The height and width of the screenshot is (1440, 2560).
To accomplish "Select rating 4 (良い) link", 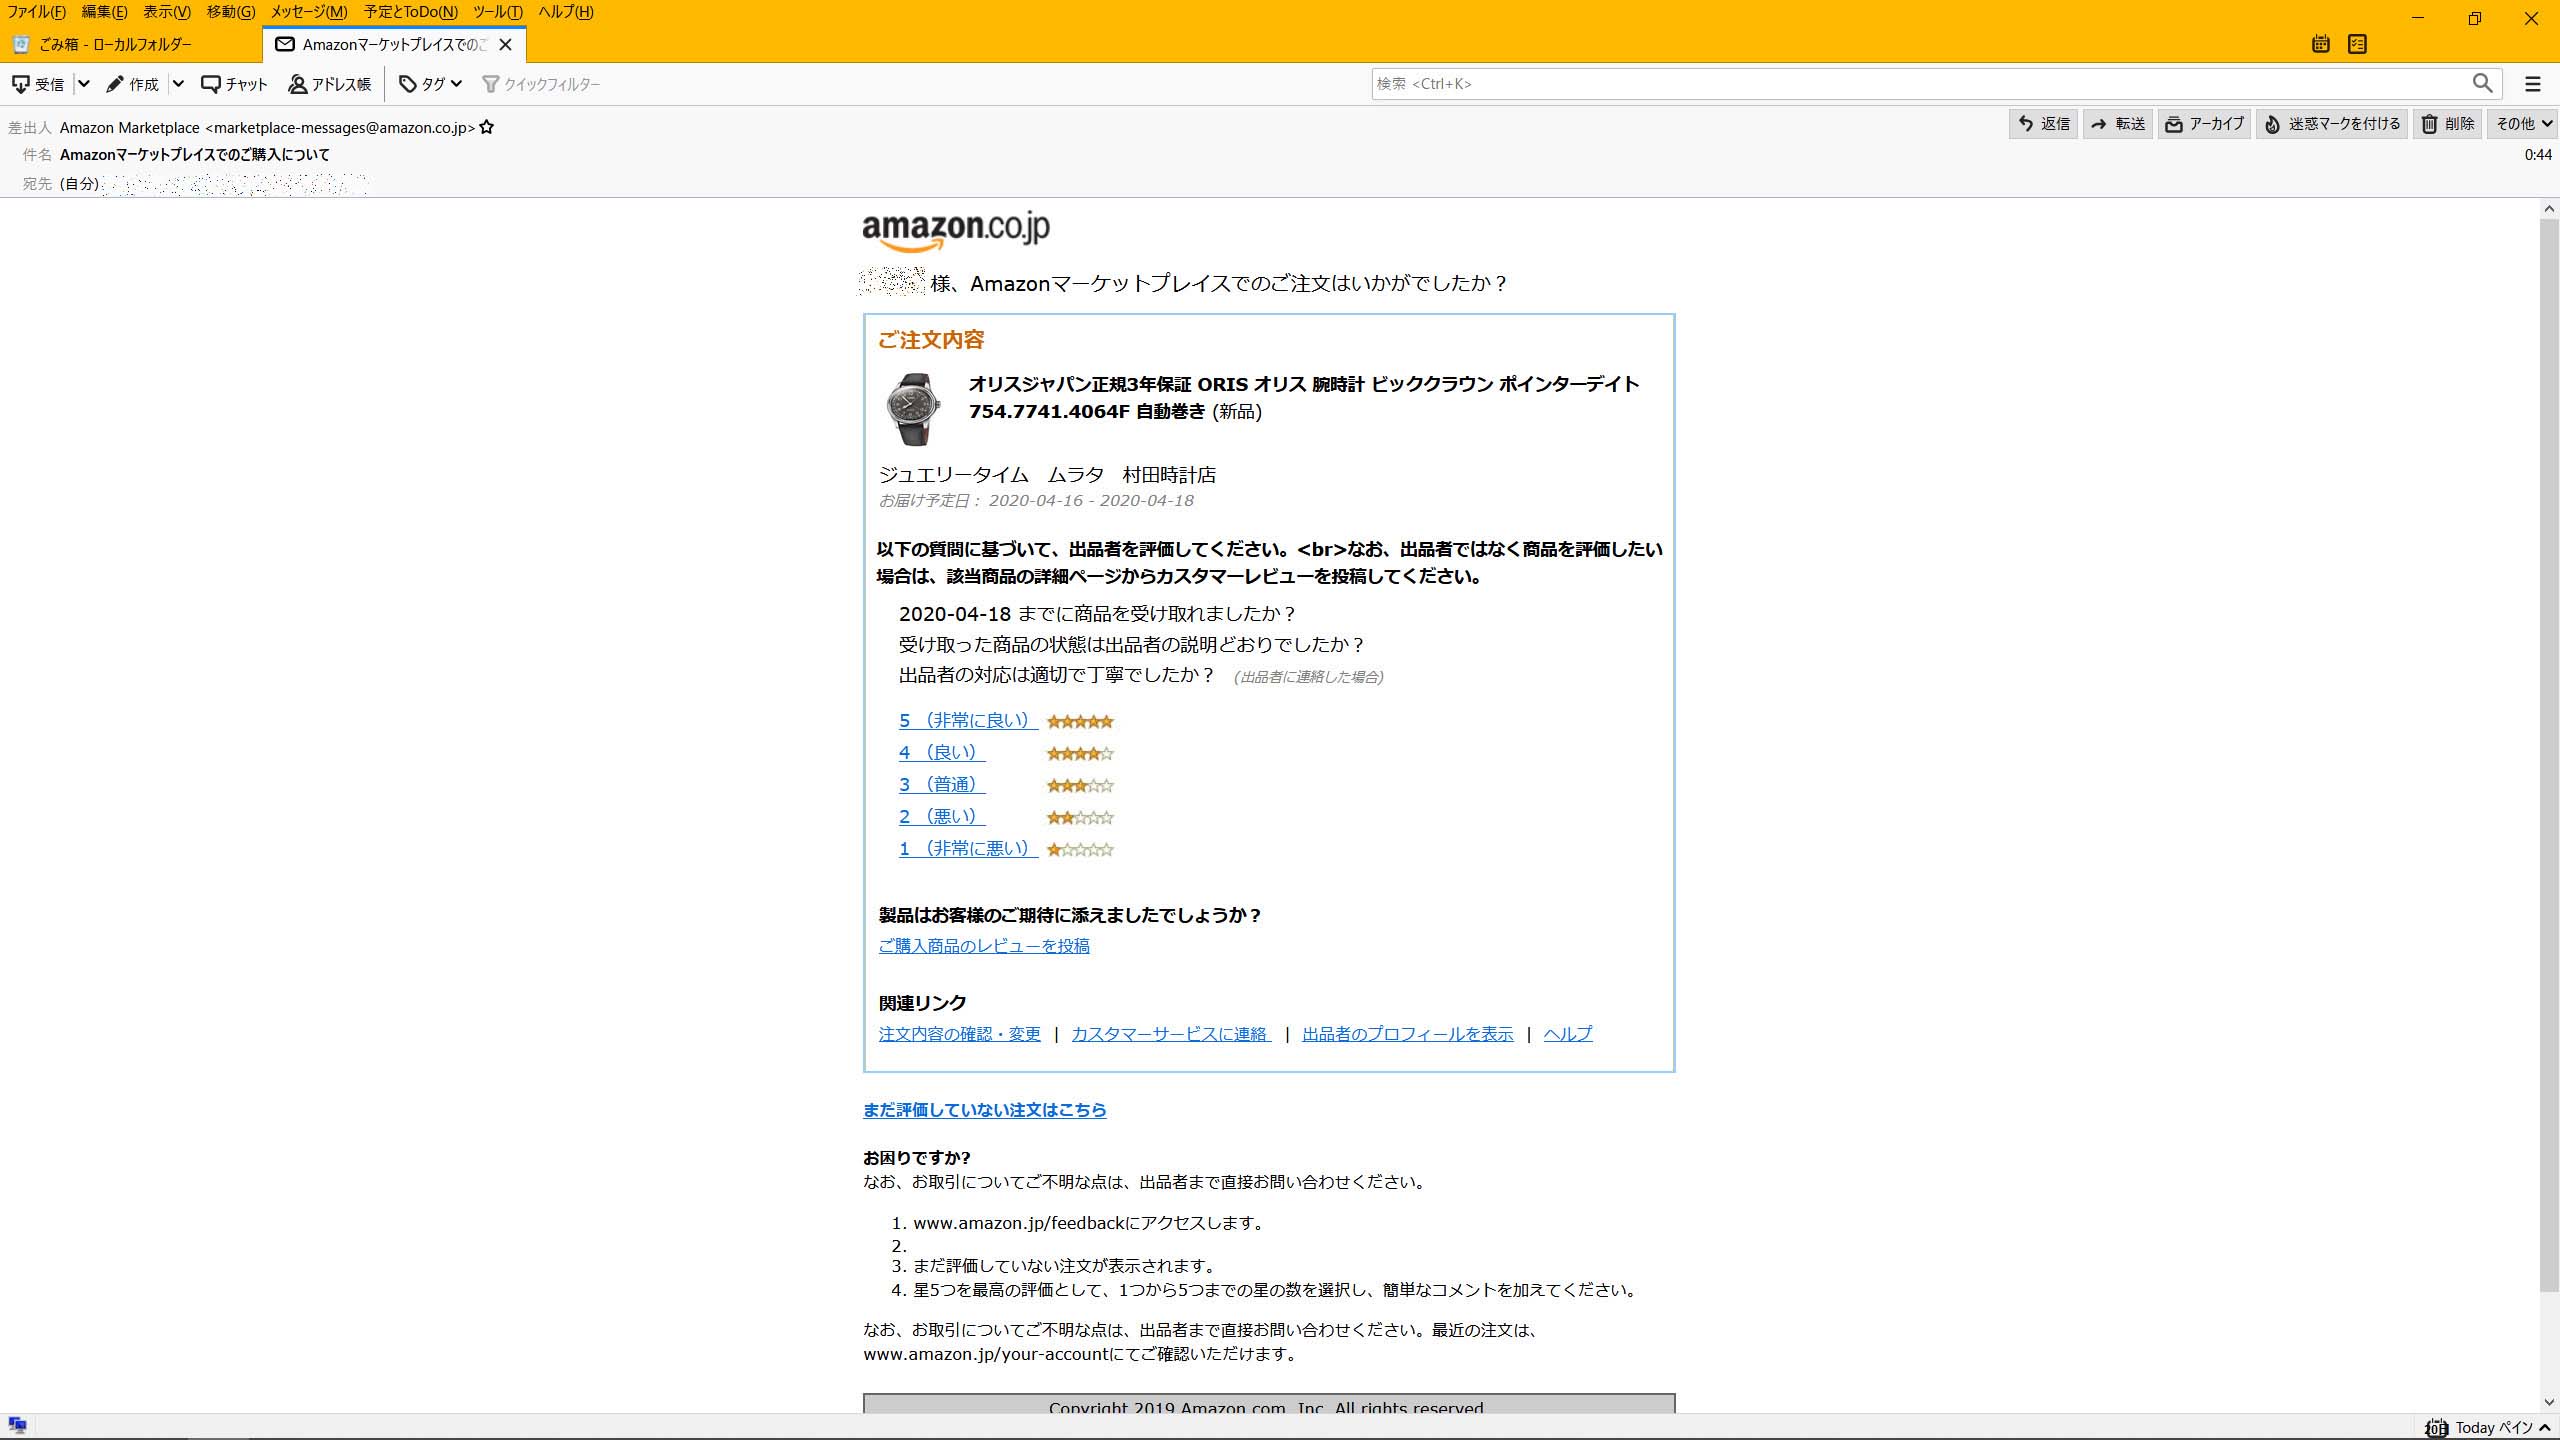I will tap(941, 752).
